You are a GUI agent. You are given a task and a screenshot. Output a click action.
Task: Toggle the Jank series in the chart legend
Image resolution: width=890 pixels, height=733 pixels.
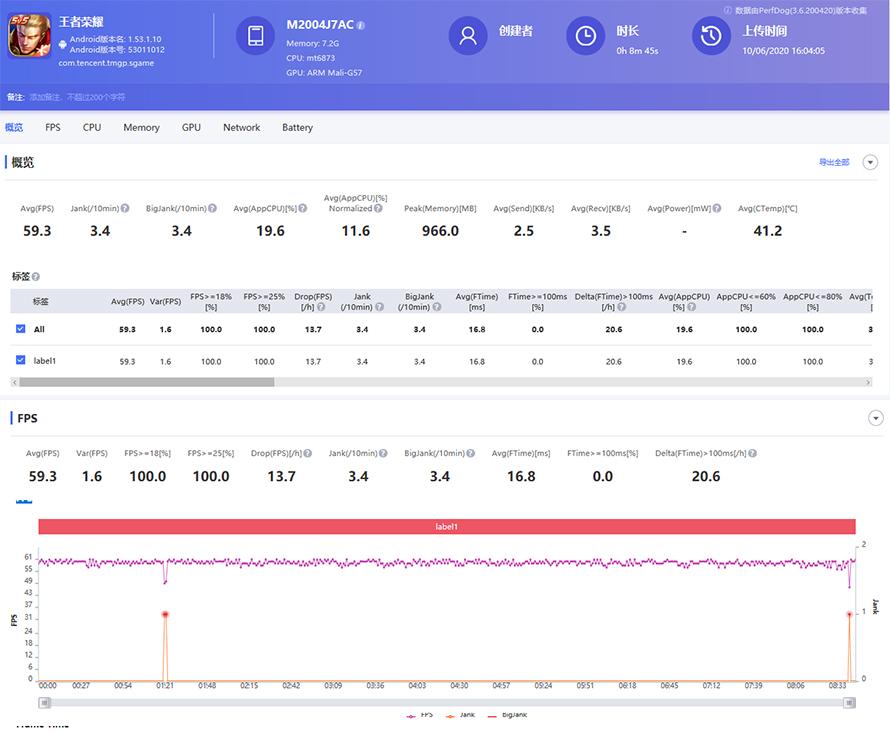pyautogui.click(x=460, y=715)
